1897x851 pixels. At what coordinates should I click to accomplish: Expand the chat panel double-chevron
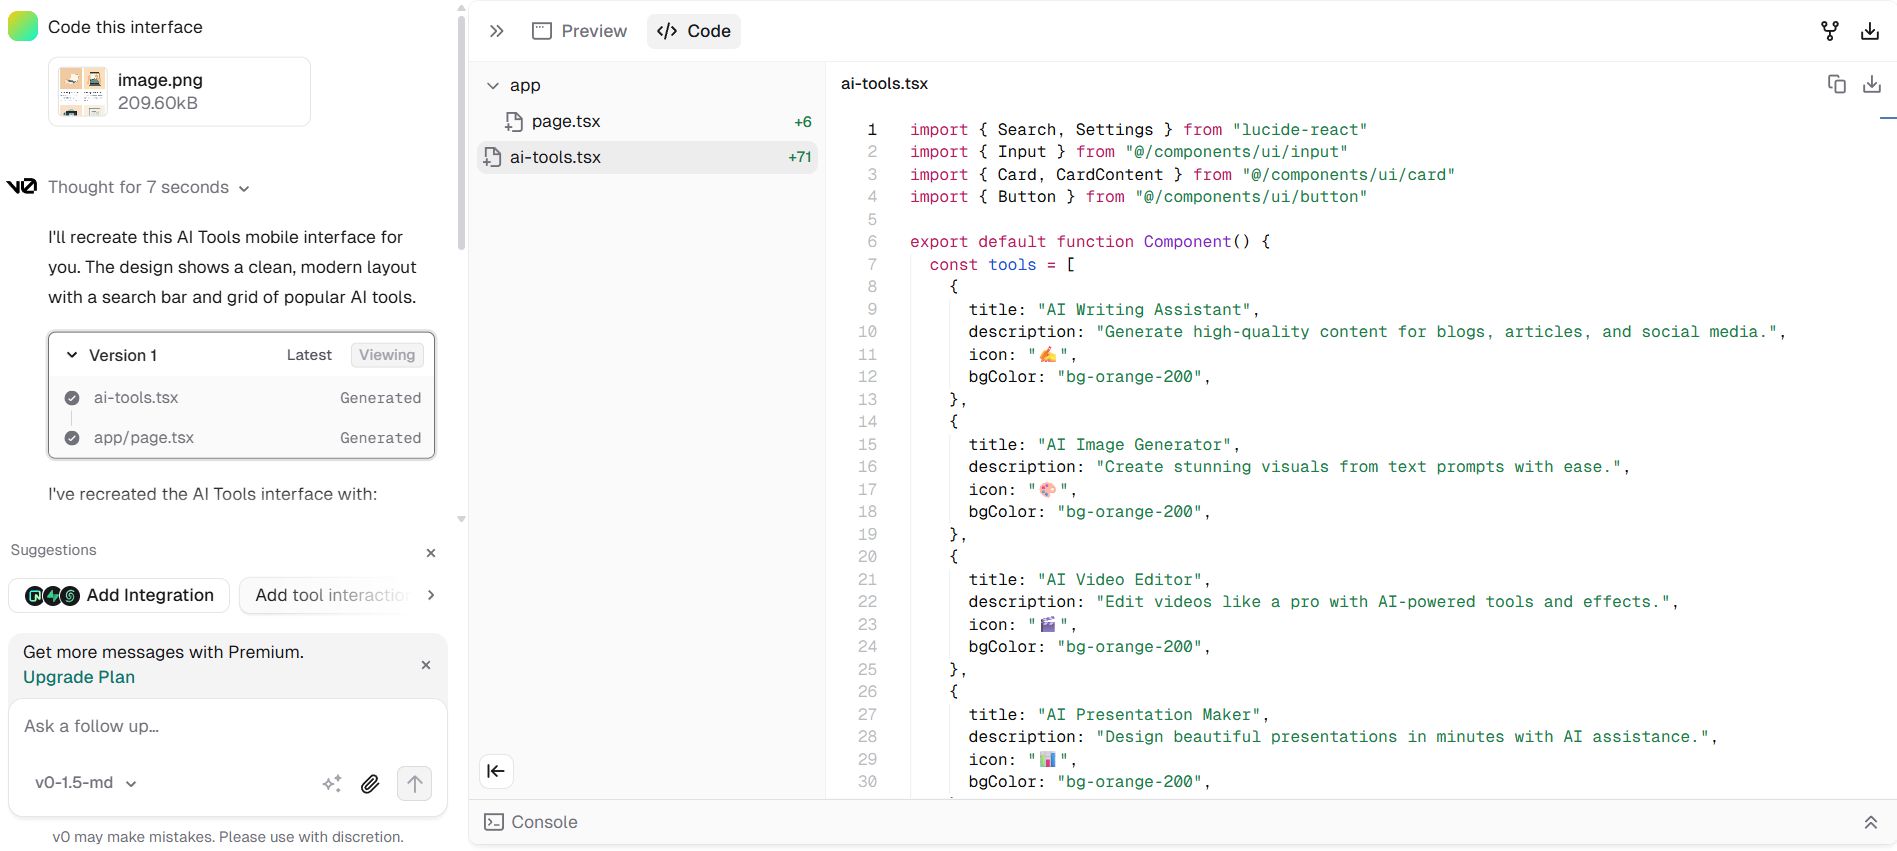tap(496, 31)
